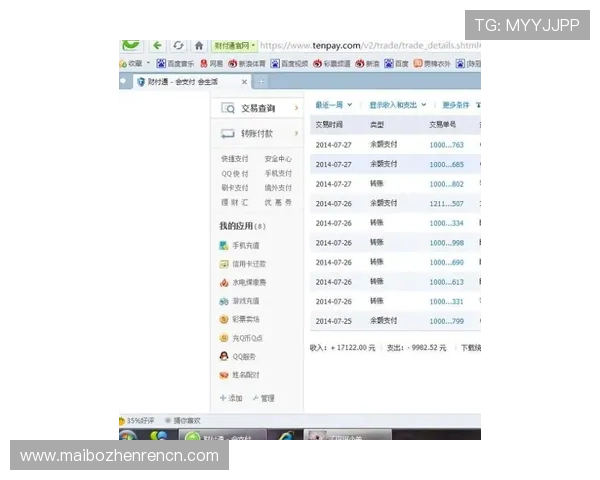The image size is (600, 480).
Task: Open transaction number 1000...334
Action: click(x=447, y=223)
